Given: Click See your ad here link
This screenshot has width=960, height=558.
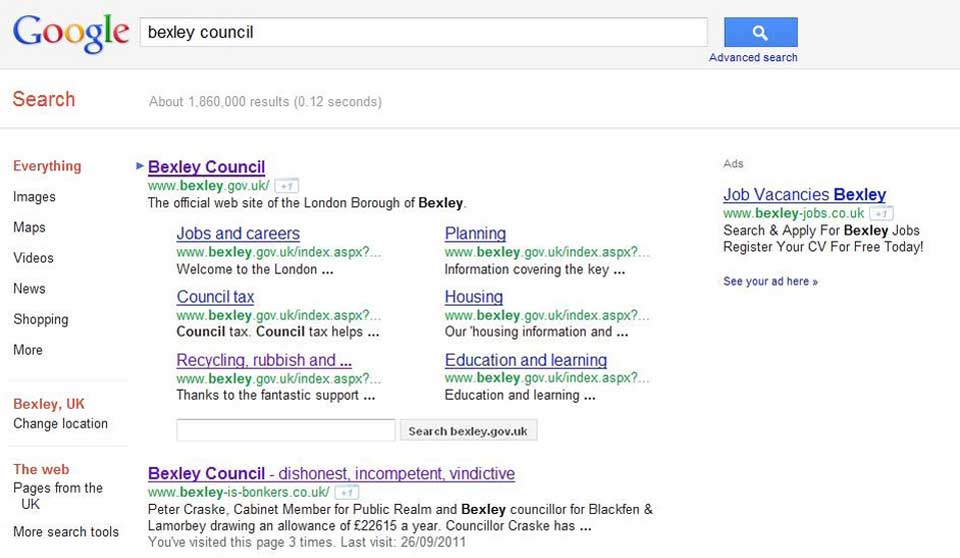Looking at the screenshot, I should pos(770,281).
